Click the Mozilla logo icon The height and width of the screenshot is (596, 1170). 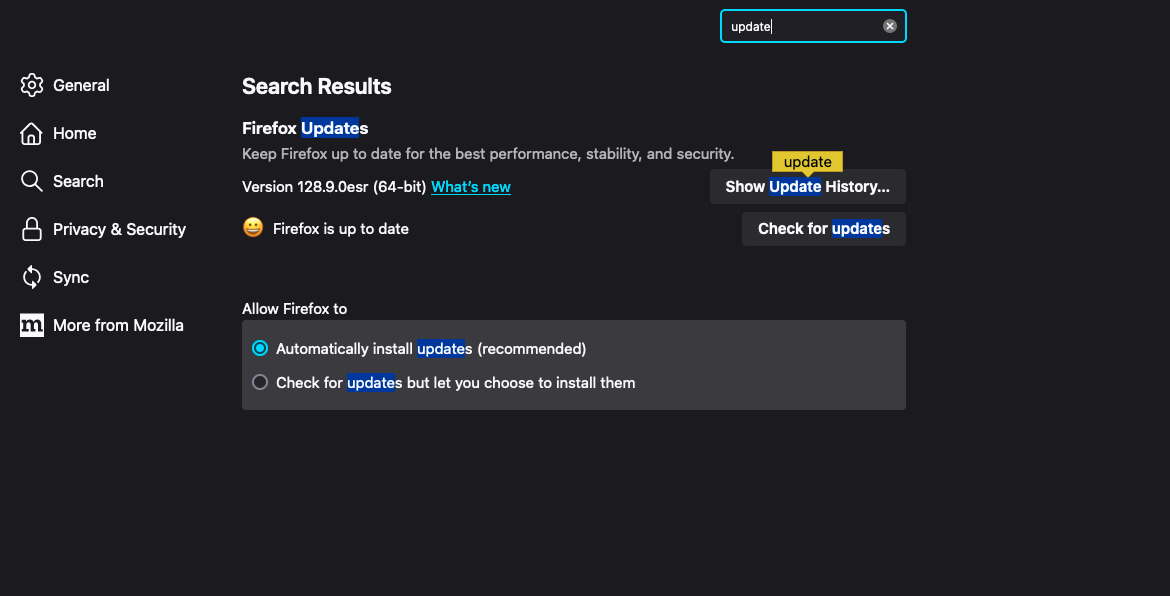(x=31, y=325)
